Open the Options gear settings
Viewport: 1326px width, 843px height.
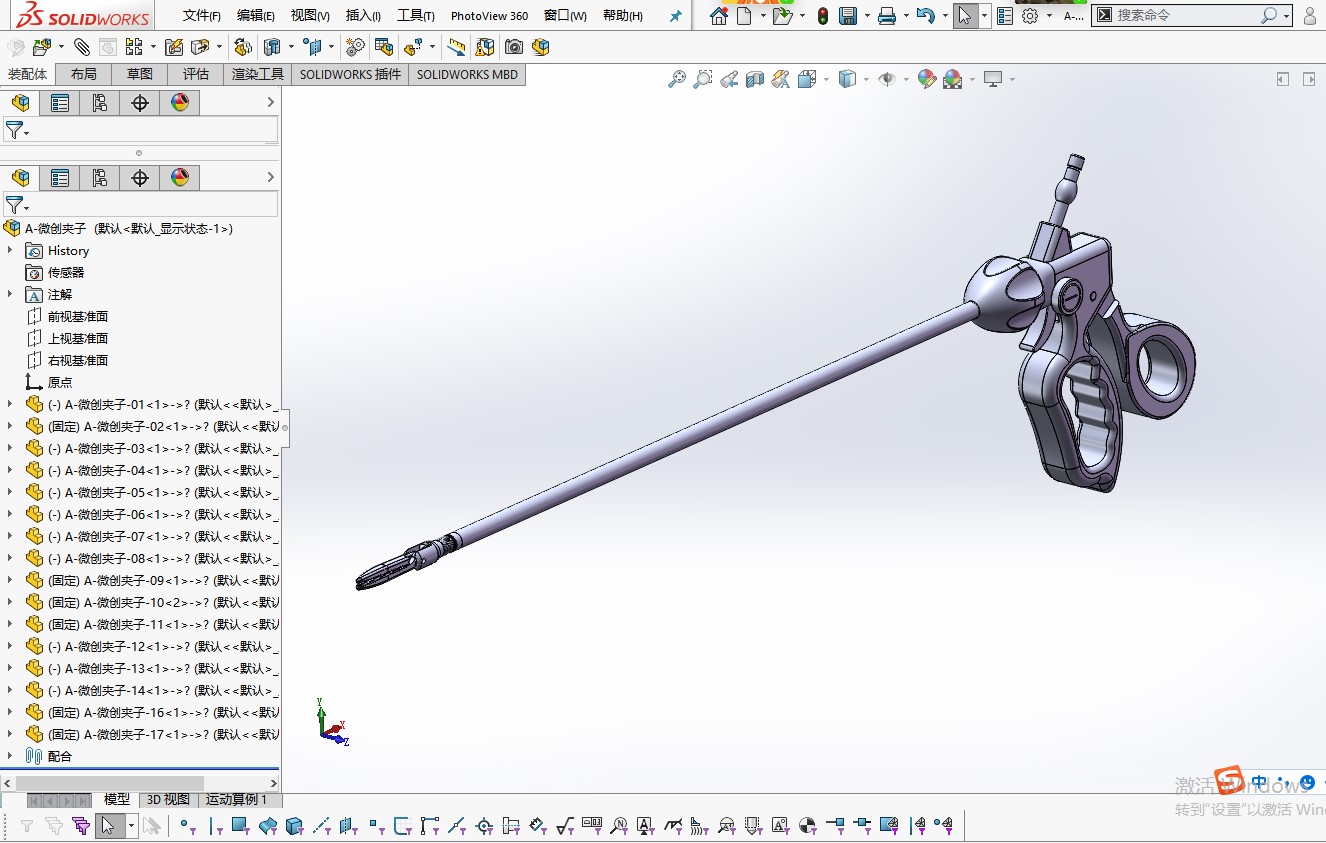tap(1029, 16)
